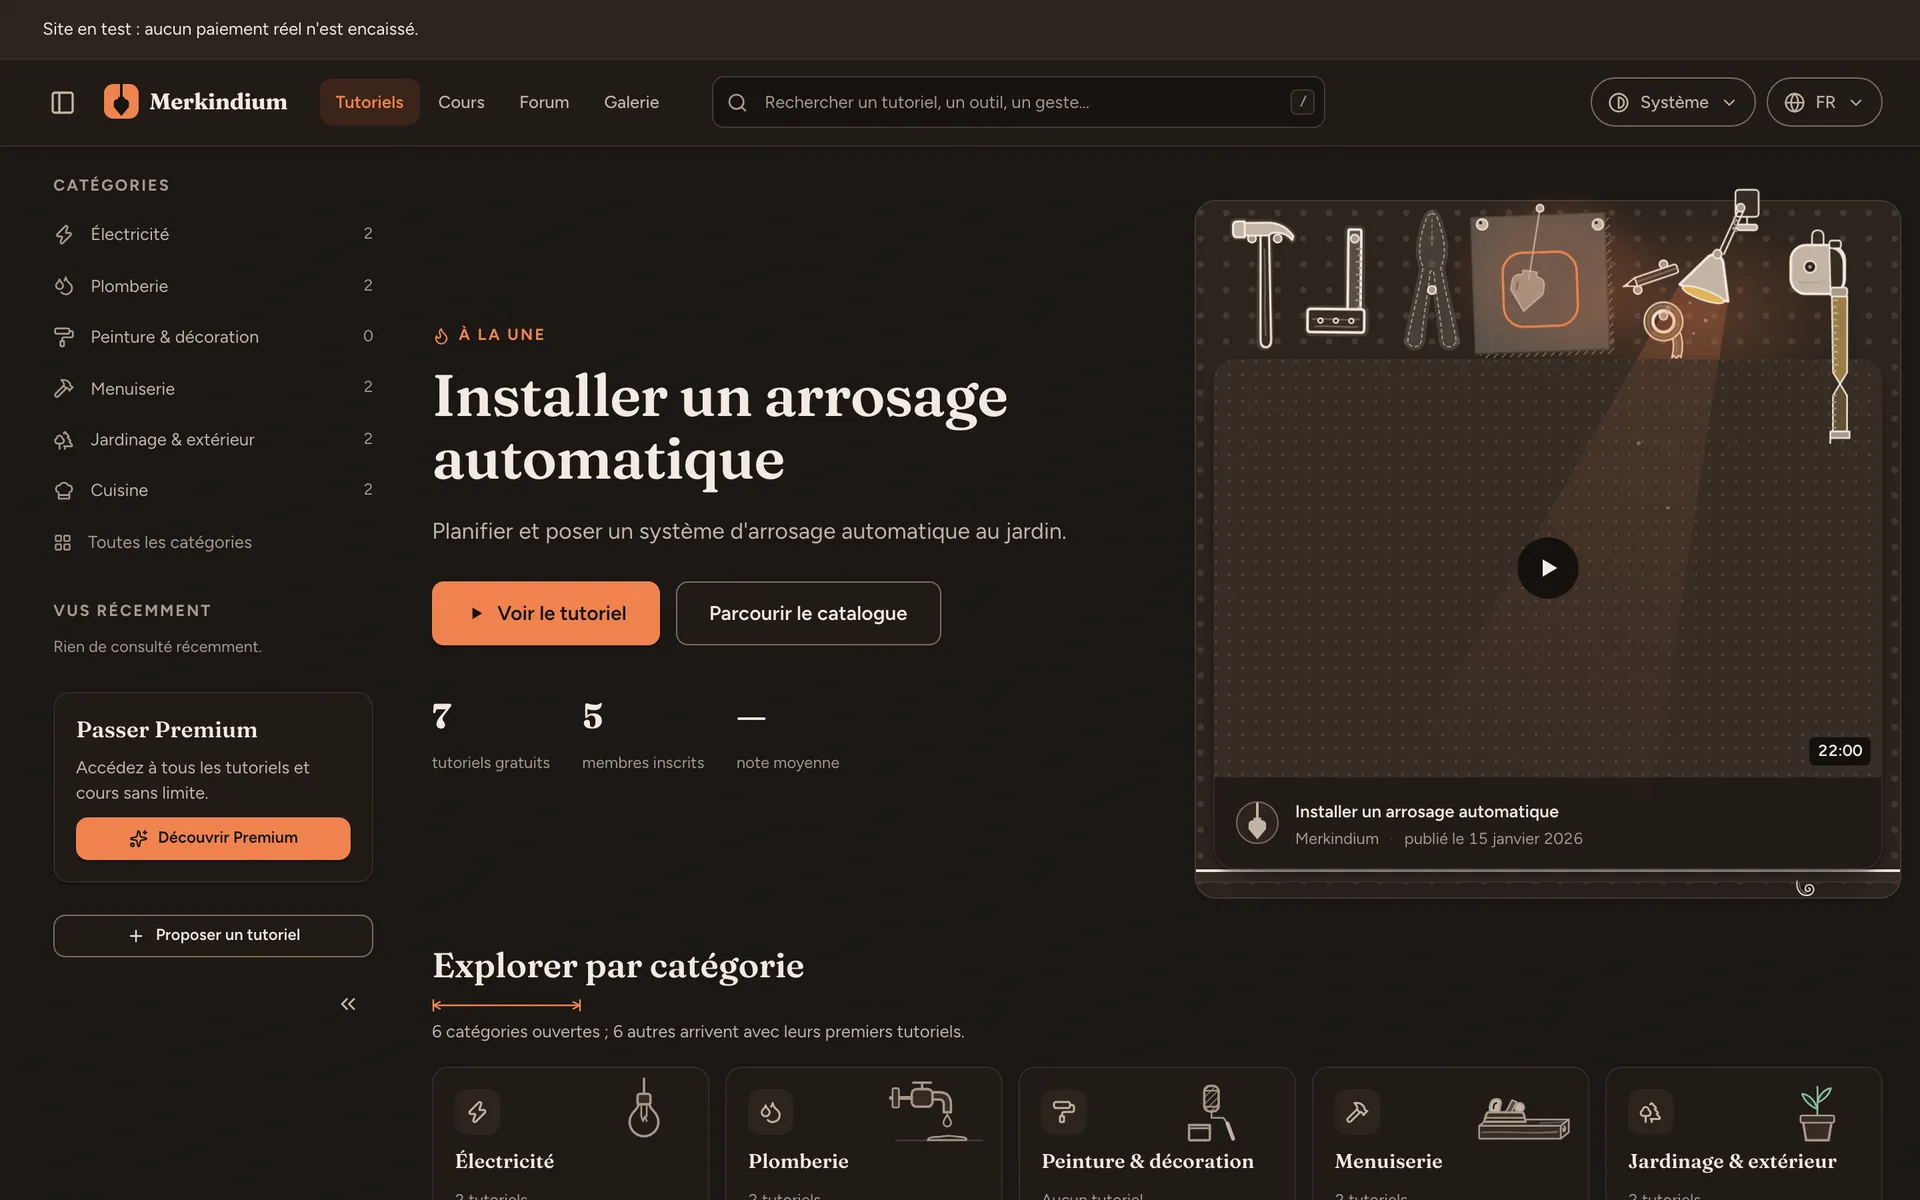Click the Menuiserie card hammer icon

[1357, 1112]
